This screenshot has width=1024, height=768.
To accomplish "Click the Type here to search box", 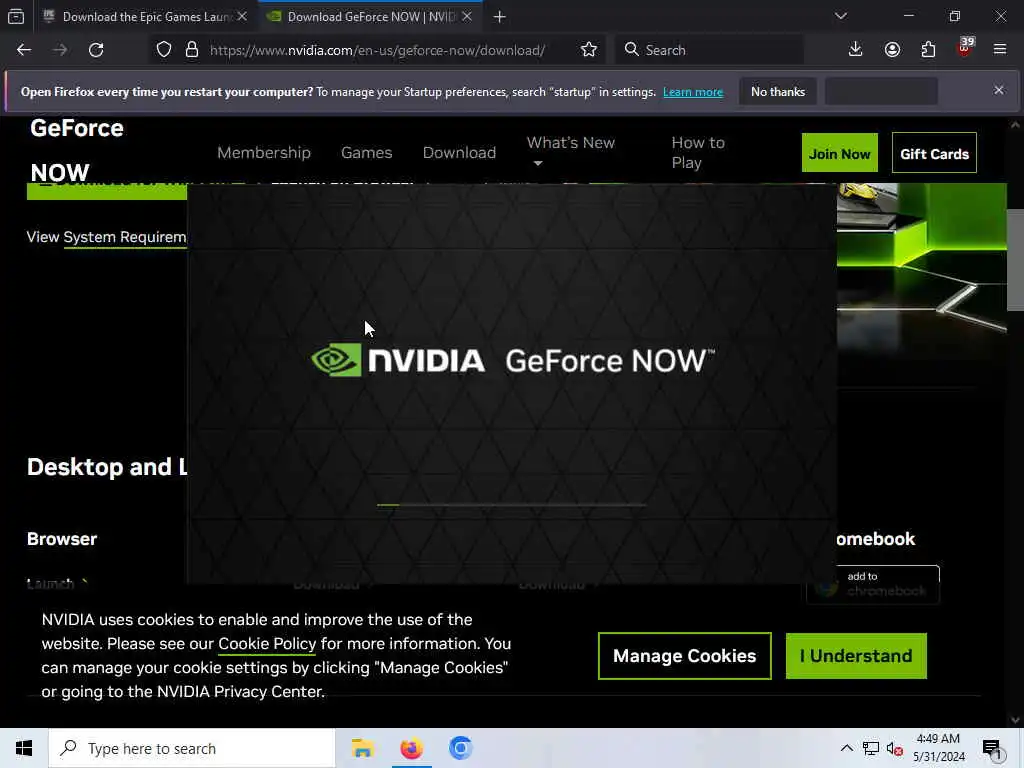I will coord(192,748).
